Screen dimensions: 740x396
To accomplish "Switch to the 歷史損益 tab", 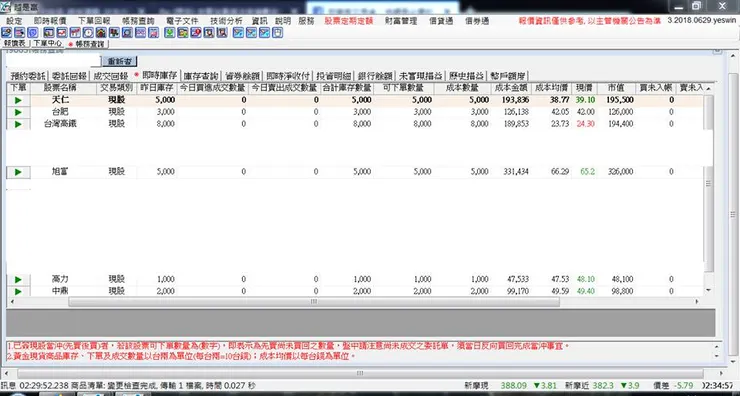I will (467, 76).
